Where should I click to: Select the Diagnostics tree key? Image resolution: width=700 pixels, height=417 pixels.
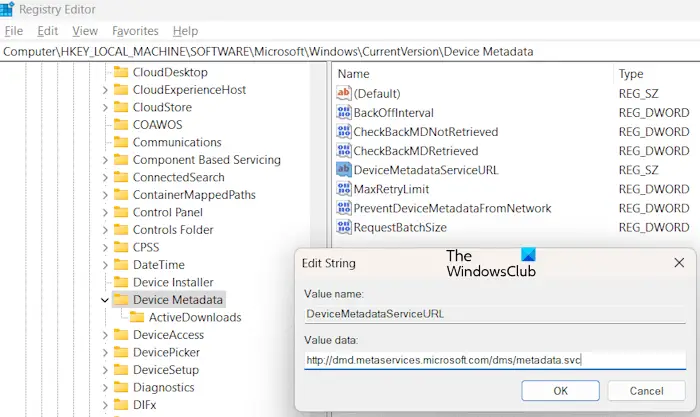tap(163, 387)
